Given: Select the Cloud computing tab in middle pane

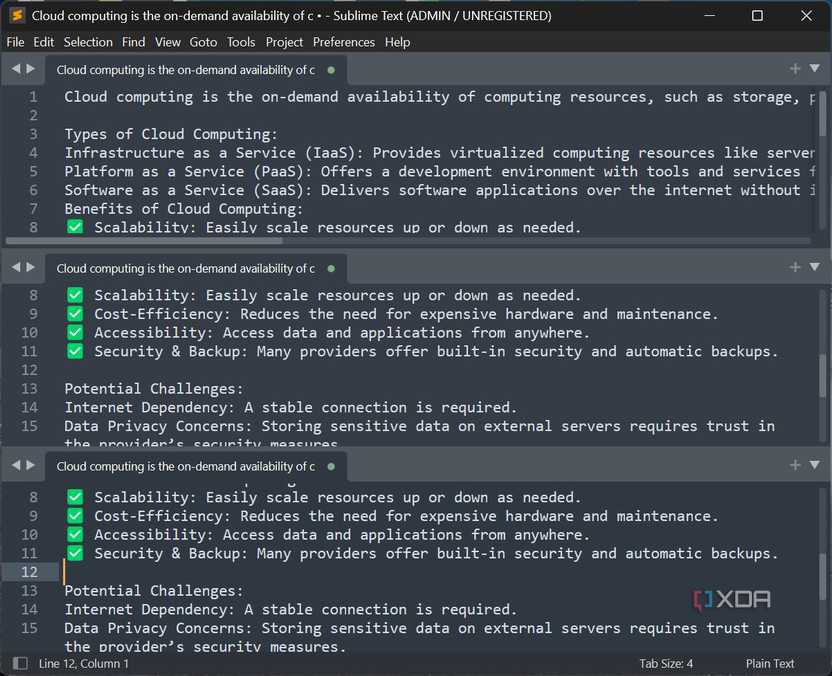Looking at the screenshot, I should pos(196,268).
